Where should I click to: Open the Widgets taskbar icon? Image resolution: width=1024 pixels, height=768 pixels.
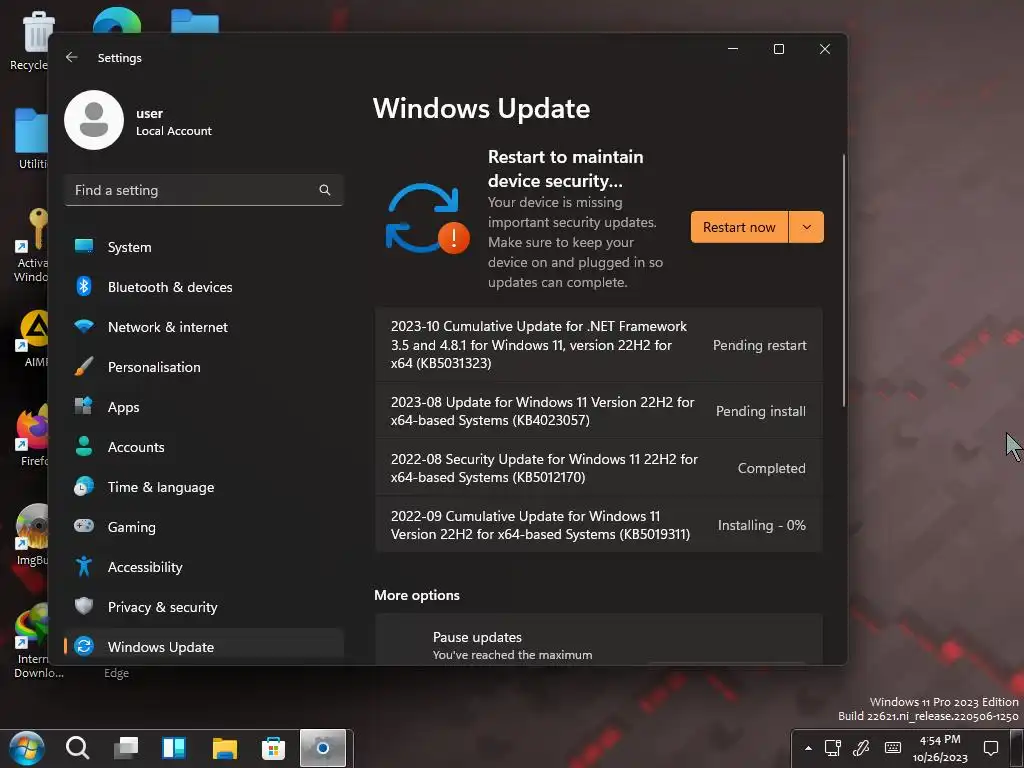click(174, 748)
